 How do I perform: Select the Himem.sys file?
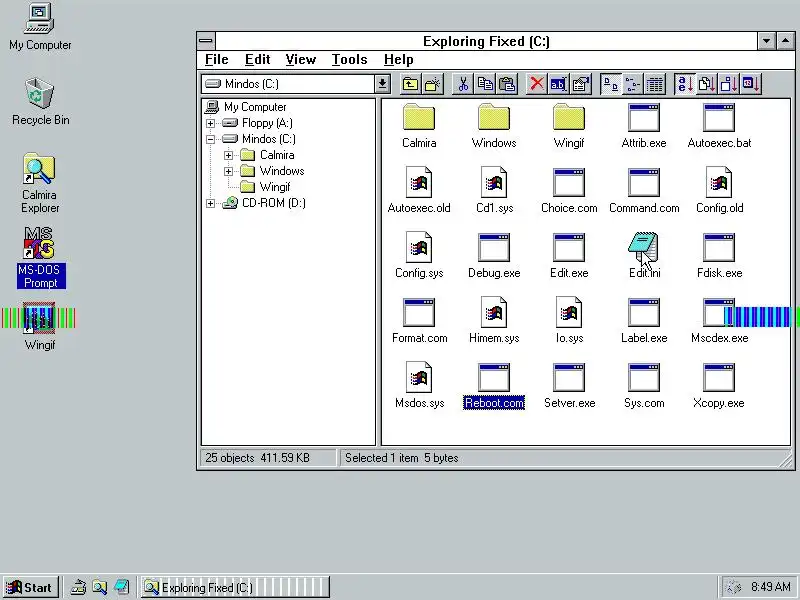click(x=494, y=321)
